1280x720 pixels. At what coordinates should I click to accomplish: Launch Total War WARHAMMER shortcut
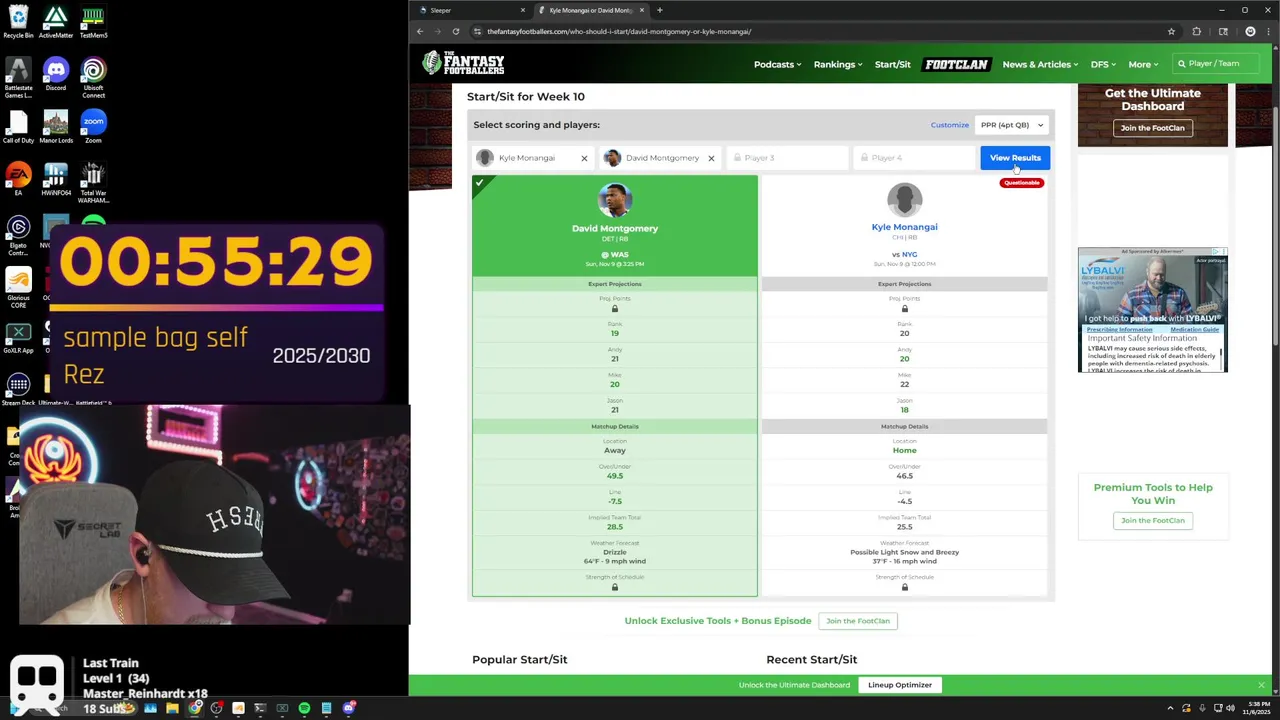(93, 183)
